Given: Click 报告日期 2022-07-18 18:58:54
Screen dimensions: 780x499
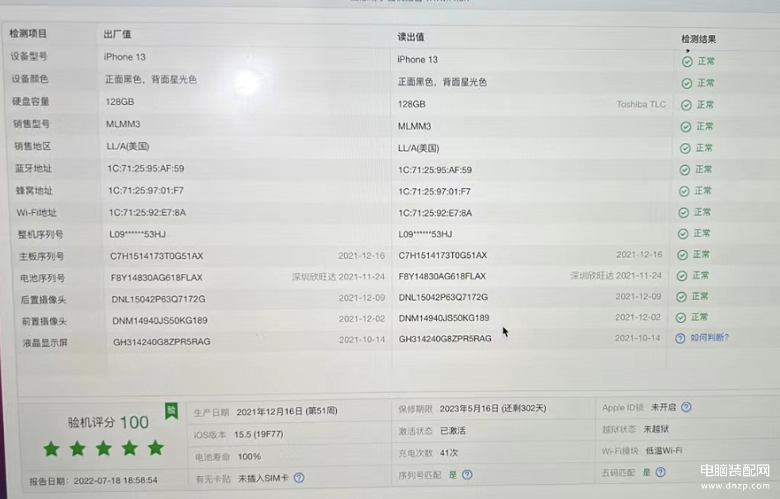Looking at the screenshot, I should pyautogui.click(x=93, y=481).
